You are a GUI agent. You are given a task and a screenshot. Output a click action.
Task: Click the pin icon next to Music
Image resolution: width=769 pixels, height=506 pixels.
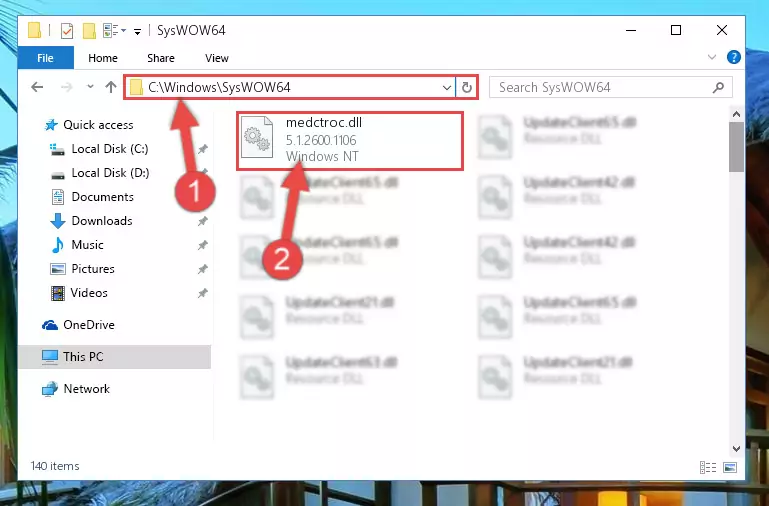click(203, 245)
